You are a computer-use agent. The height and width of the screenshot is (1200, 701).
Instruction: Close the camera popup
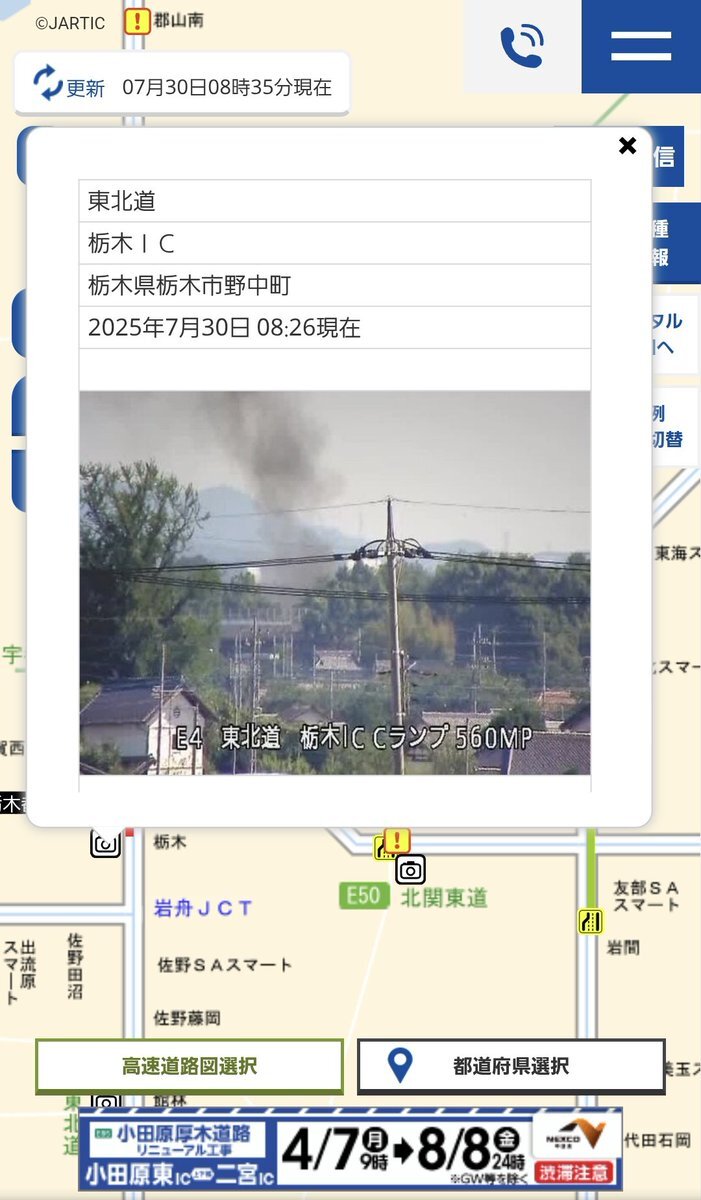coord(627,146)
